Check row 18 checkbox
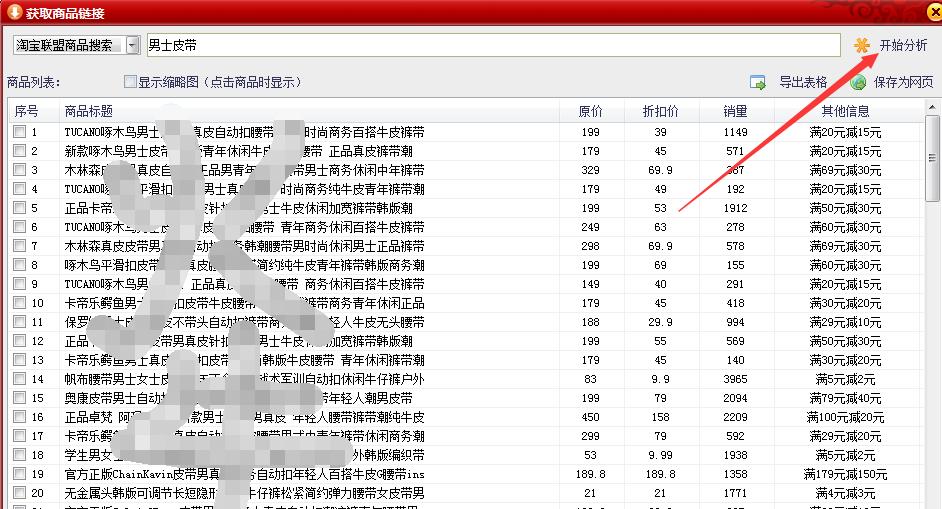 click(20, 455)
